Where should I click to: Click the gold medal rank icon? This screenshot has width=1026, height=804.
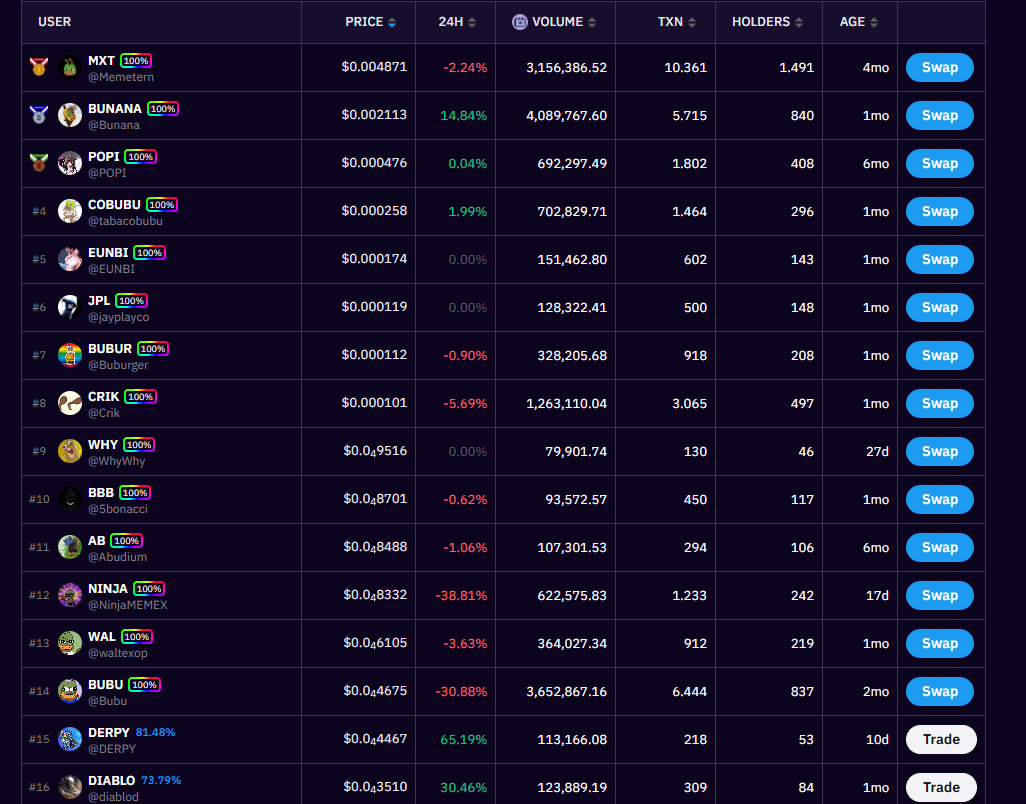39,67
